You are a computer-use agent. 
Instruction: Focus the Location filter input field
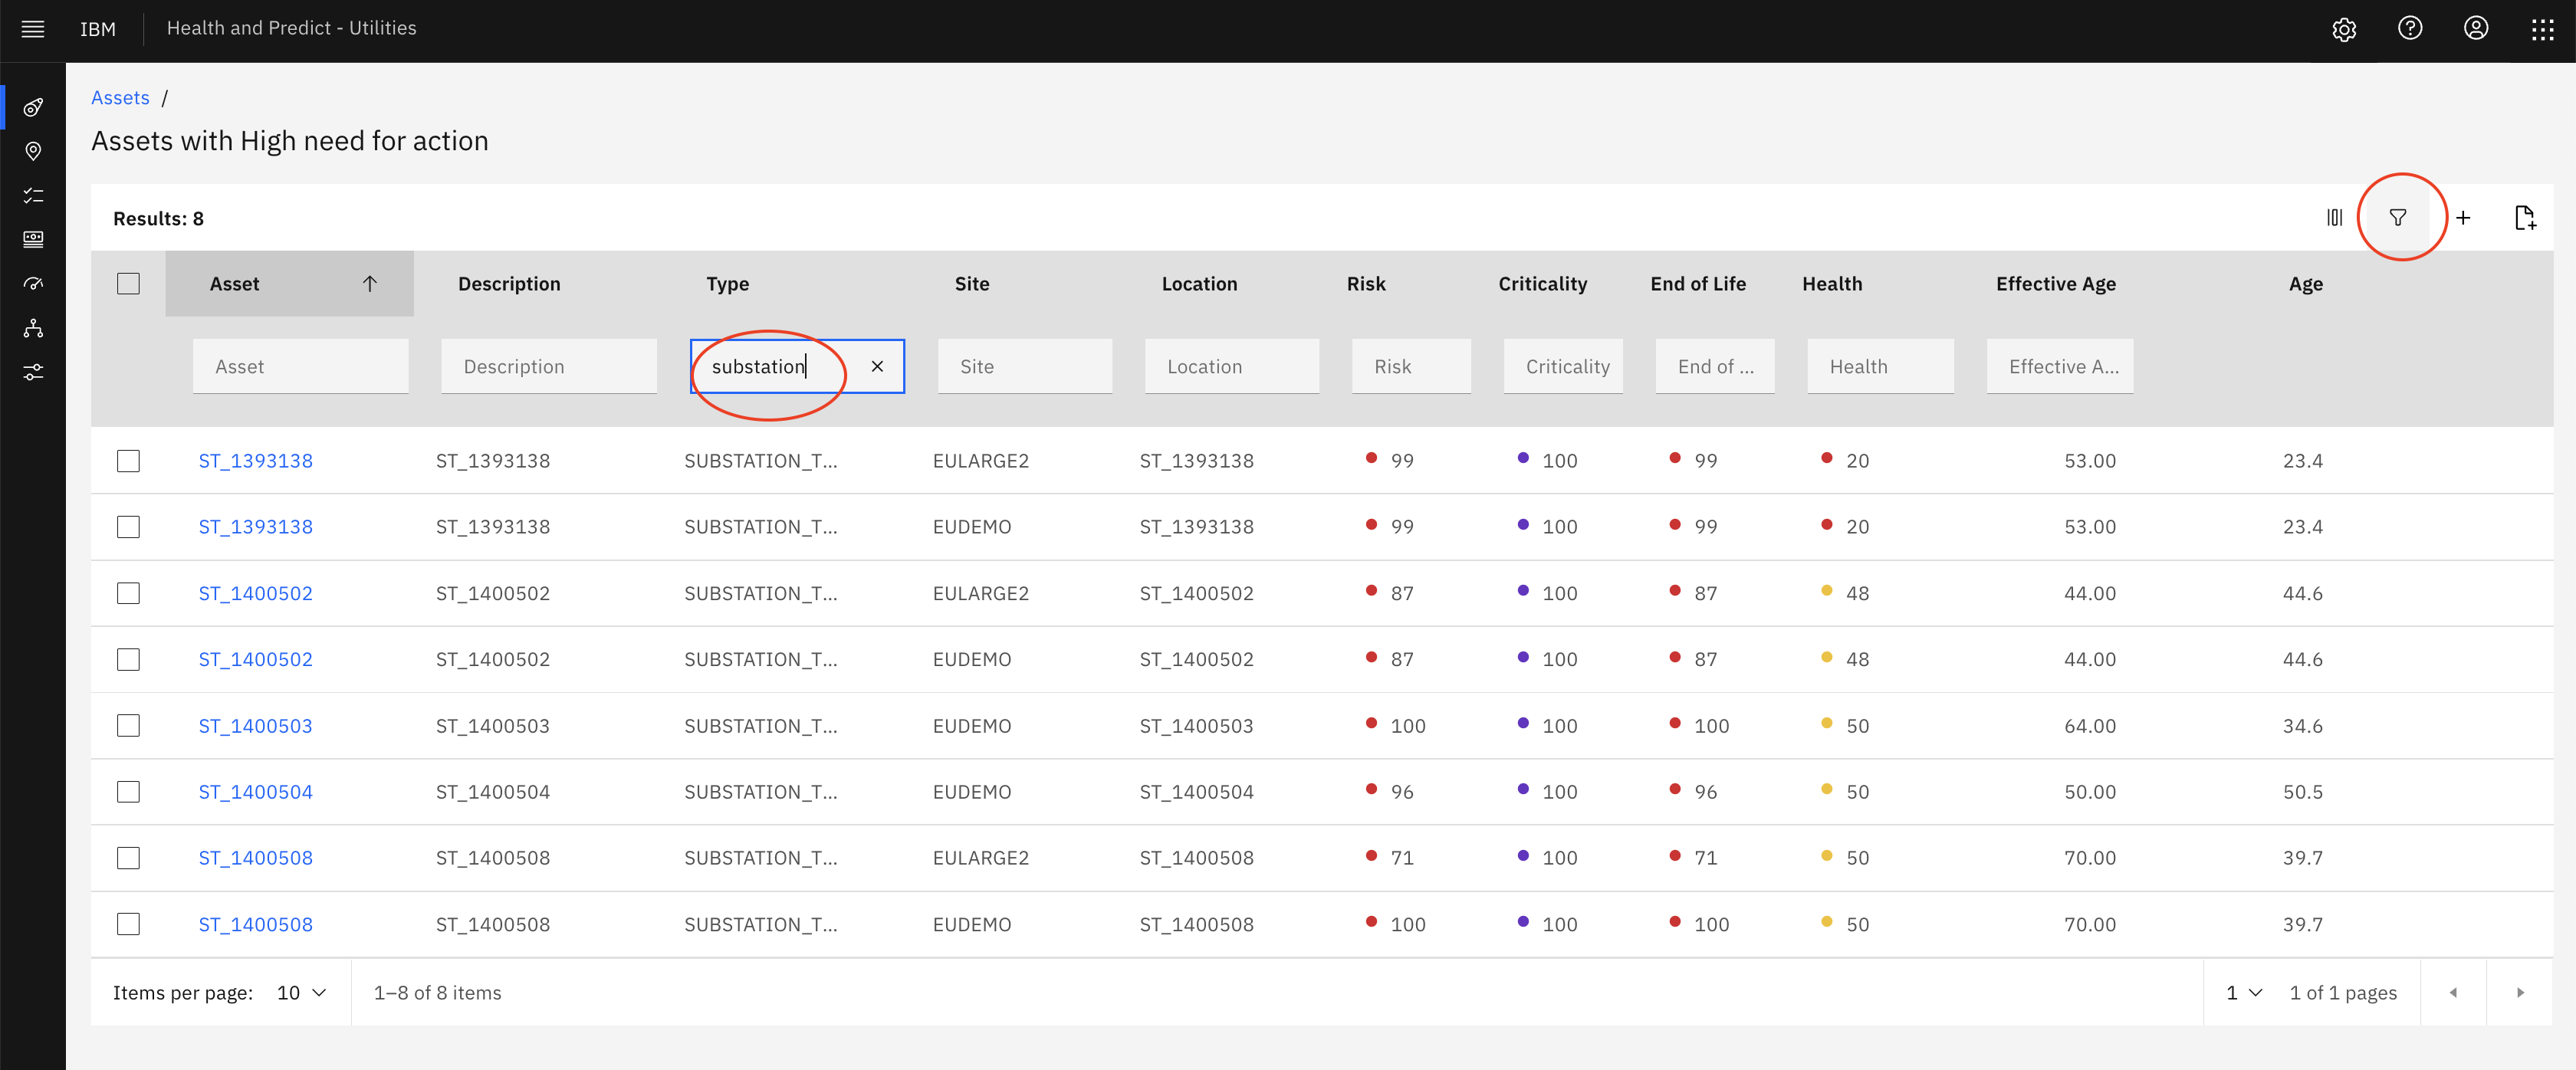point(1232,366)
